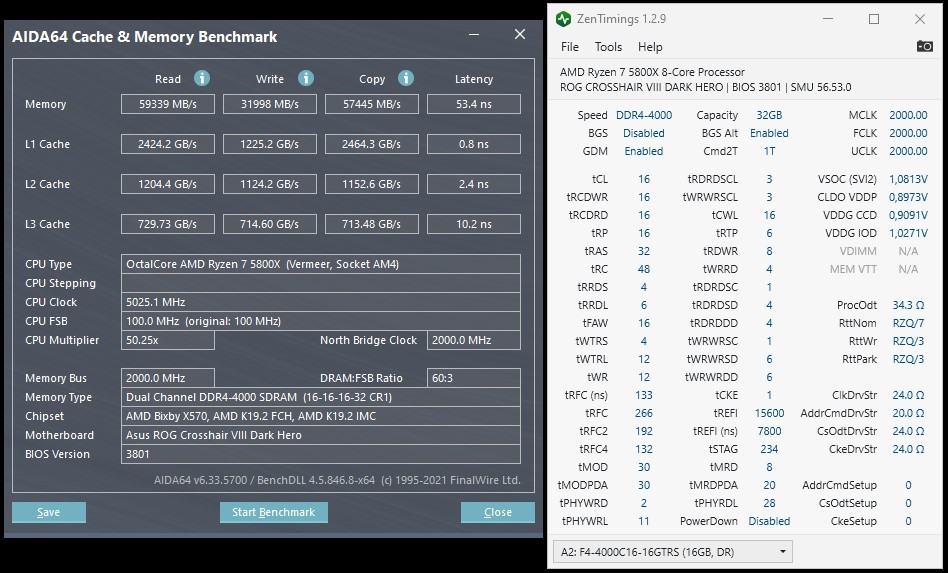This screenshot has height=573, width=948.
Task: Click the BGS Disabled value
Action: click(644, 133)
